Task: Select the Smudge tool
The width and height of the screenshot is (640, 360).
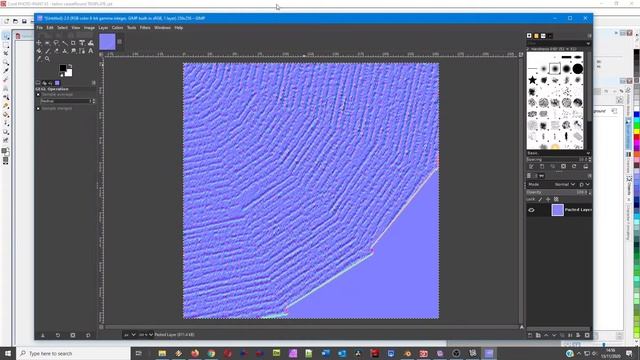Action: point(73,51)
